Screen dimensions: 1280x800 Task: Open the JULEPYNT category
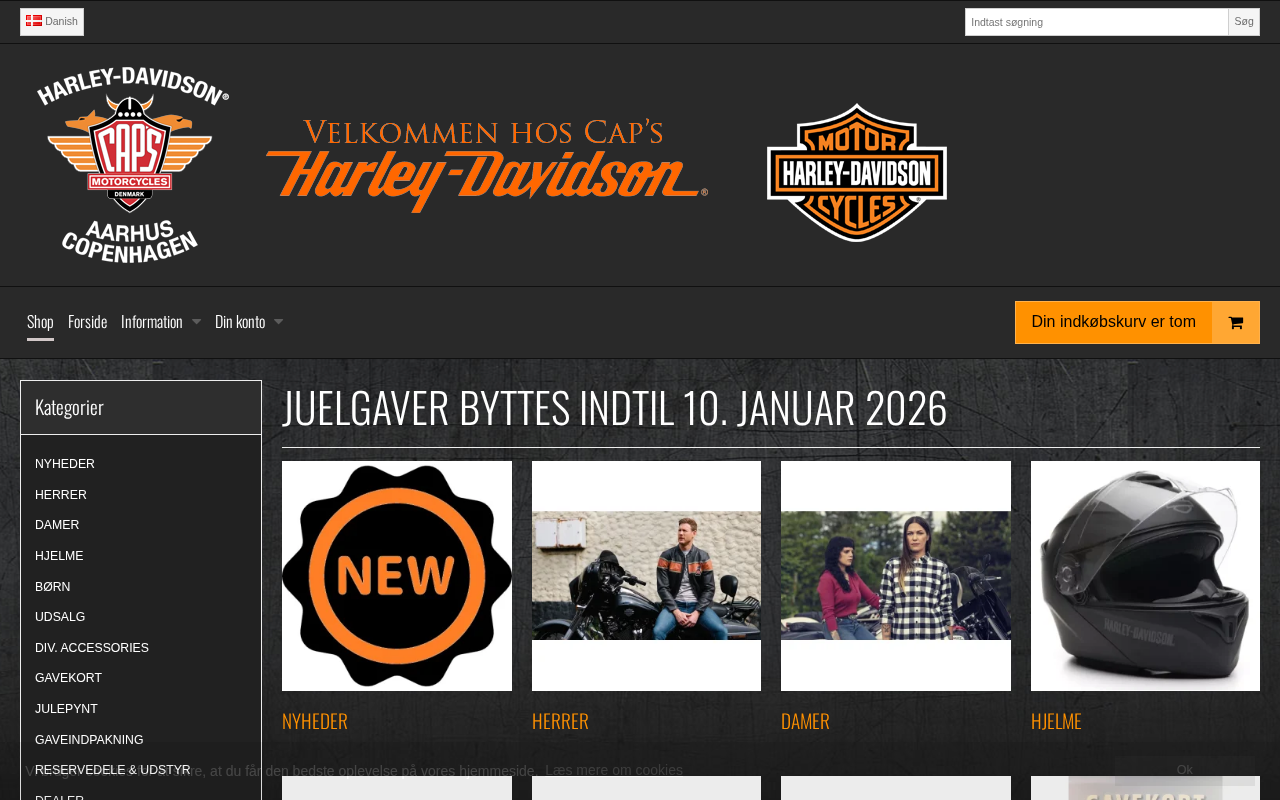(x=66, y=709)
